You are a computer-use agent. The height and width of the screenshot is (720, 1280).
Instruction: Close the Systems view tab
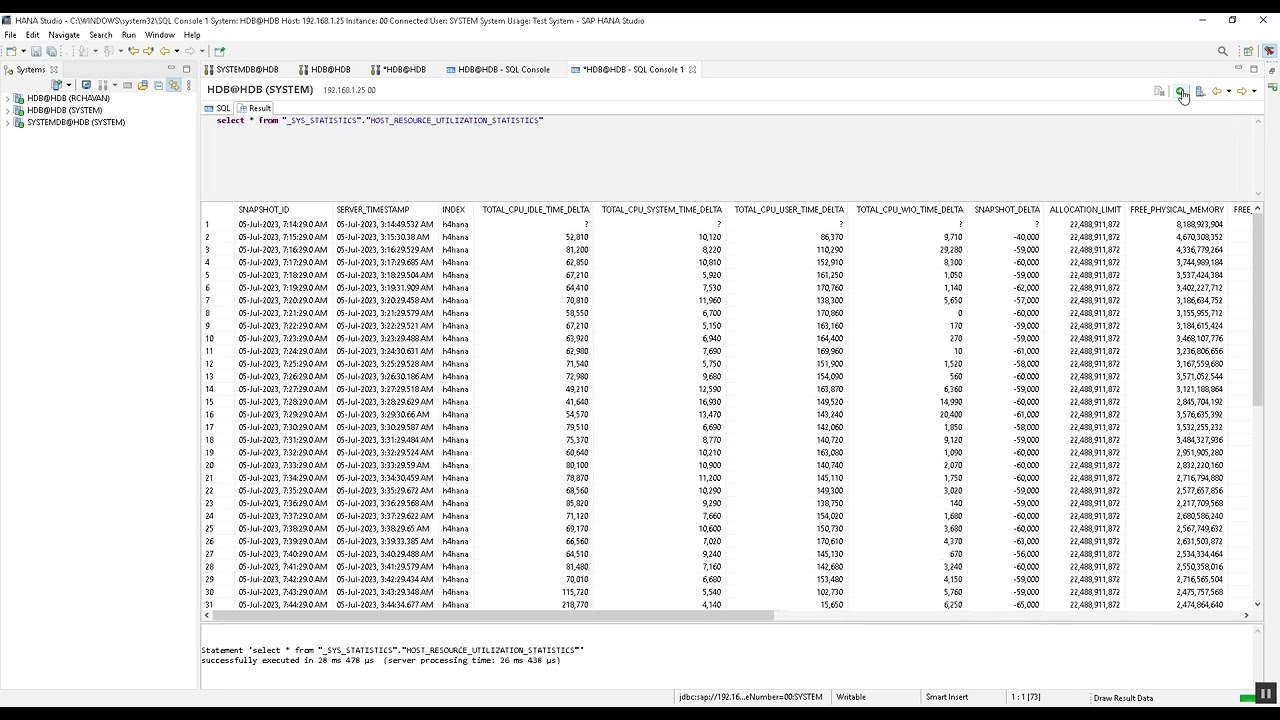pyautogui.click(x=54, y=70)
